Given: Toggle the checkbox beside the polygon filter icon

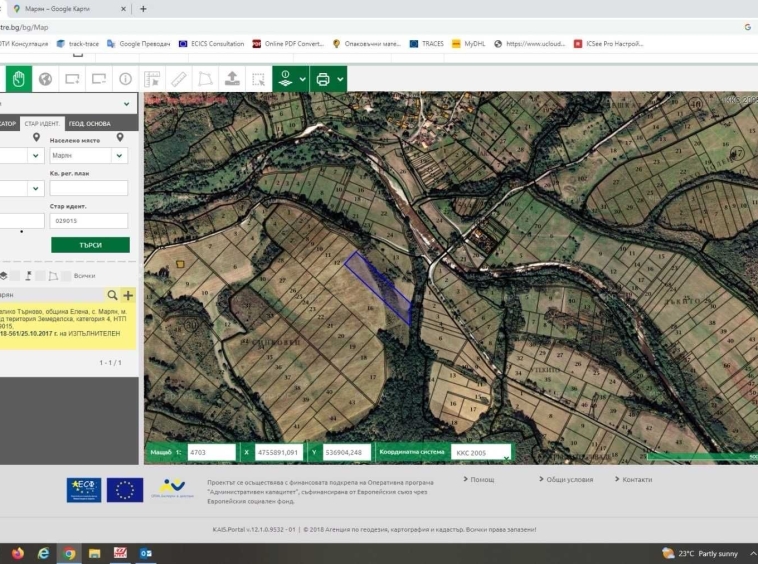Looking at the screenshot, I should pos(41,275).
